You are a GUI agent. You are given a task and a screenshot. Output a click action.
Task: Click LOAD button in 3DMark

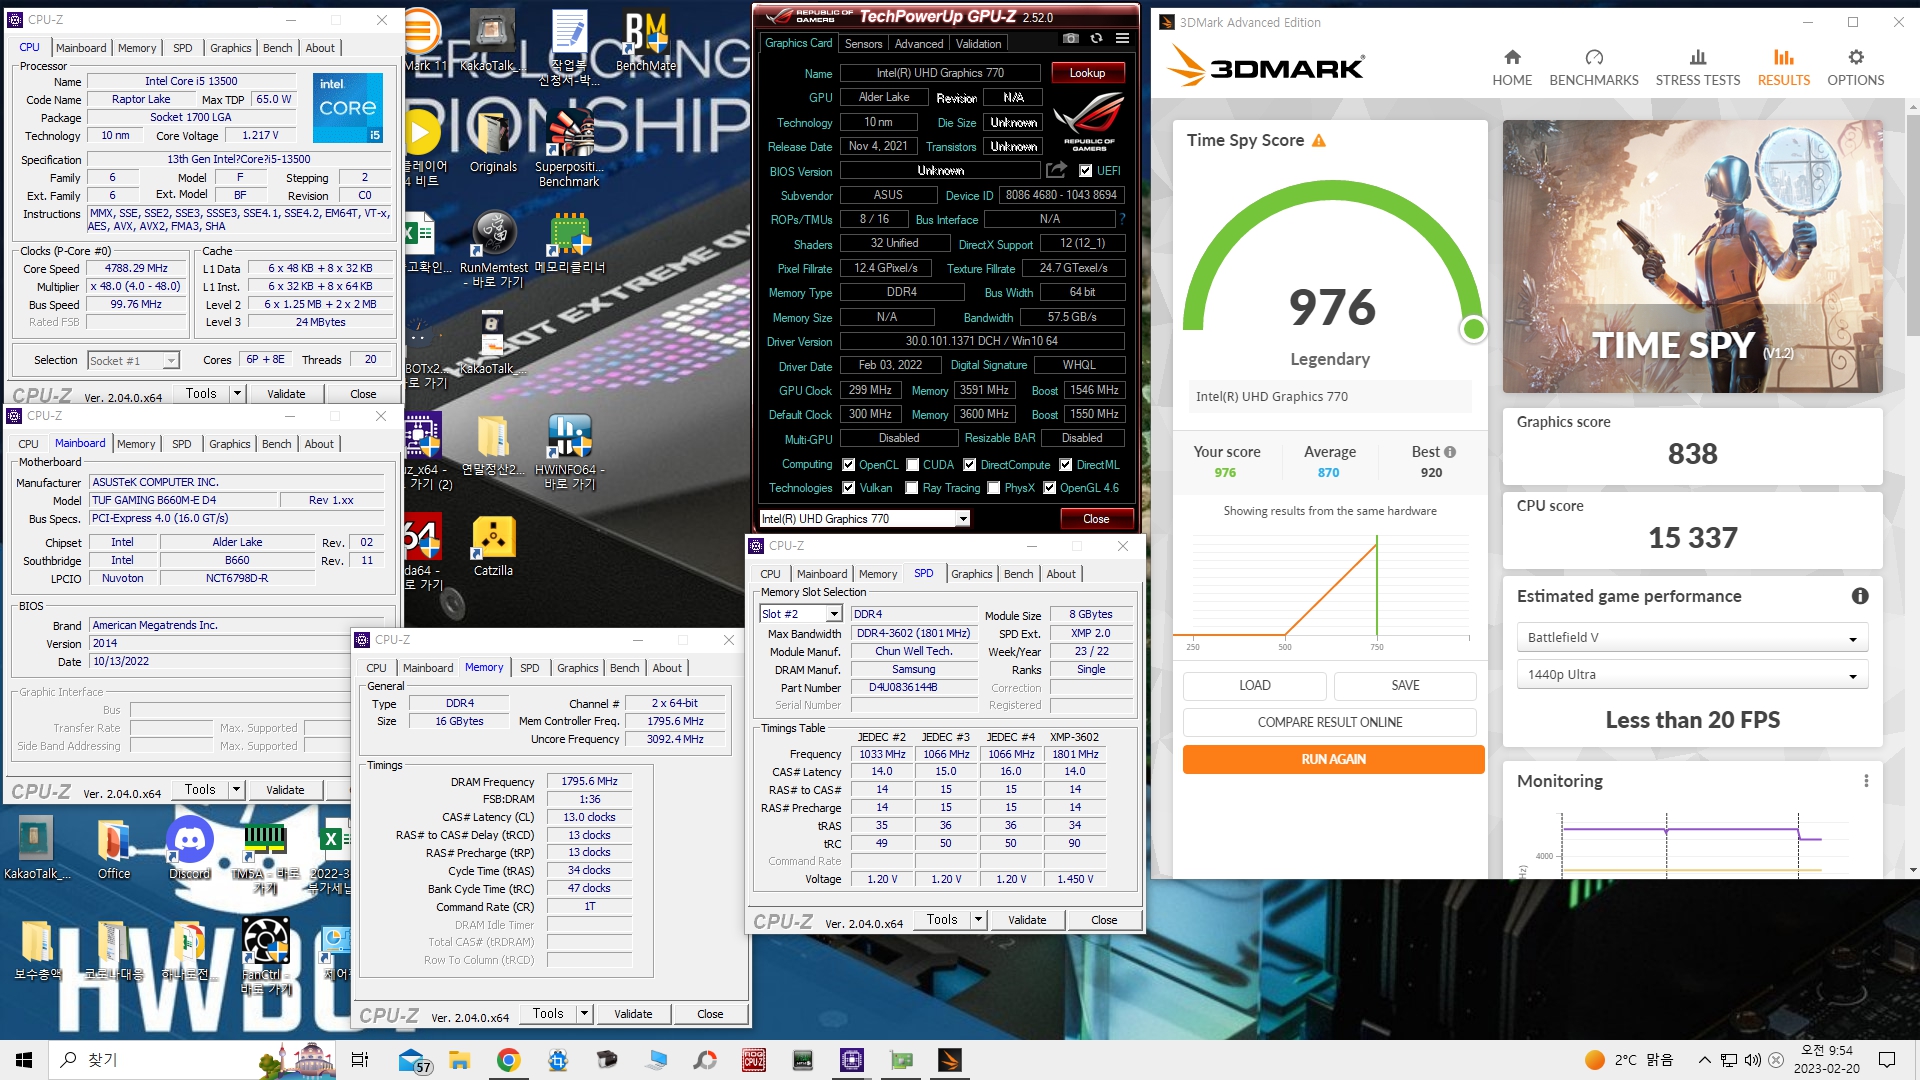[x=1254, y=686]
